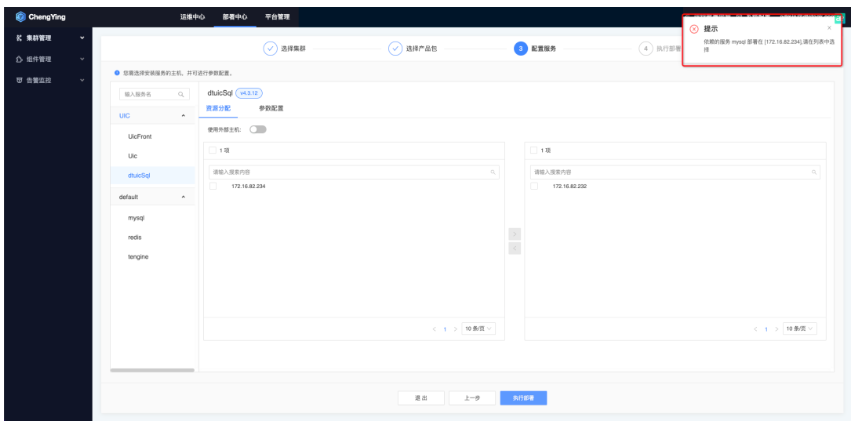Select page 1 in left panel pagination

coord(445,329)
